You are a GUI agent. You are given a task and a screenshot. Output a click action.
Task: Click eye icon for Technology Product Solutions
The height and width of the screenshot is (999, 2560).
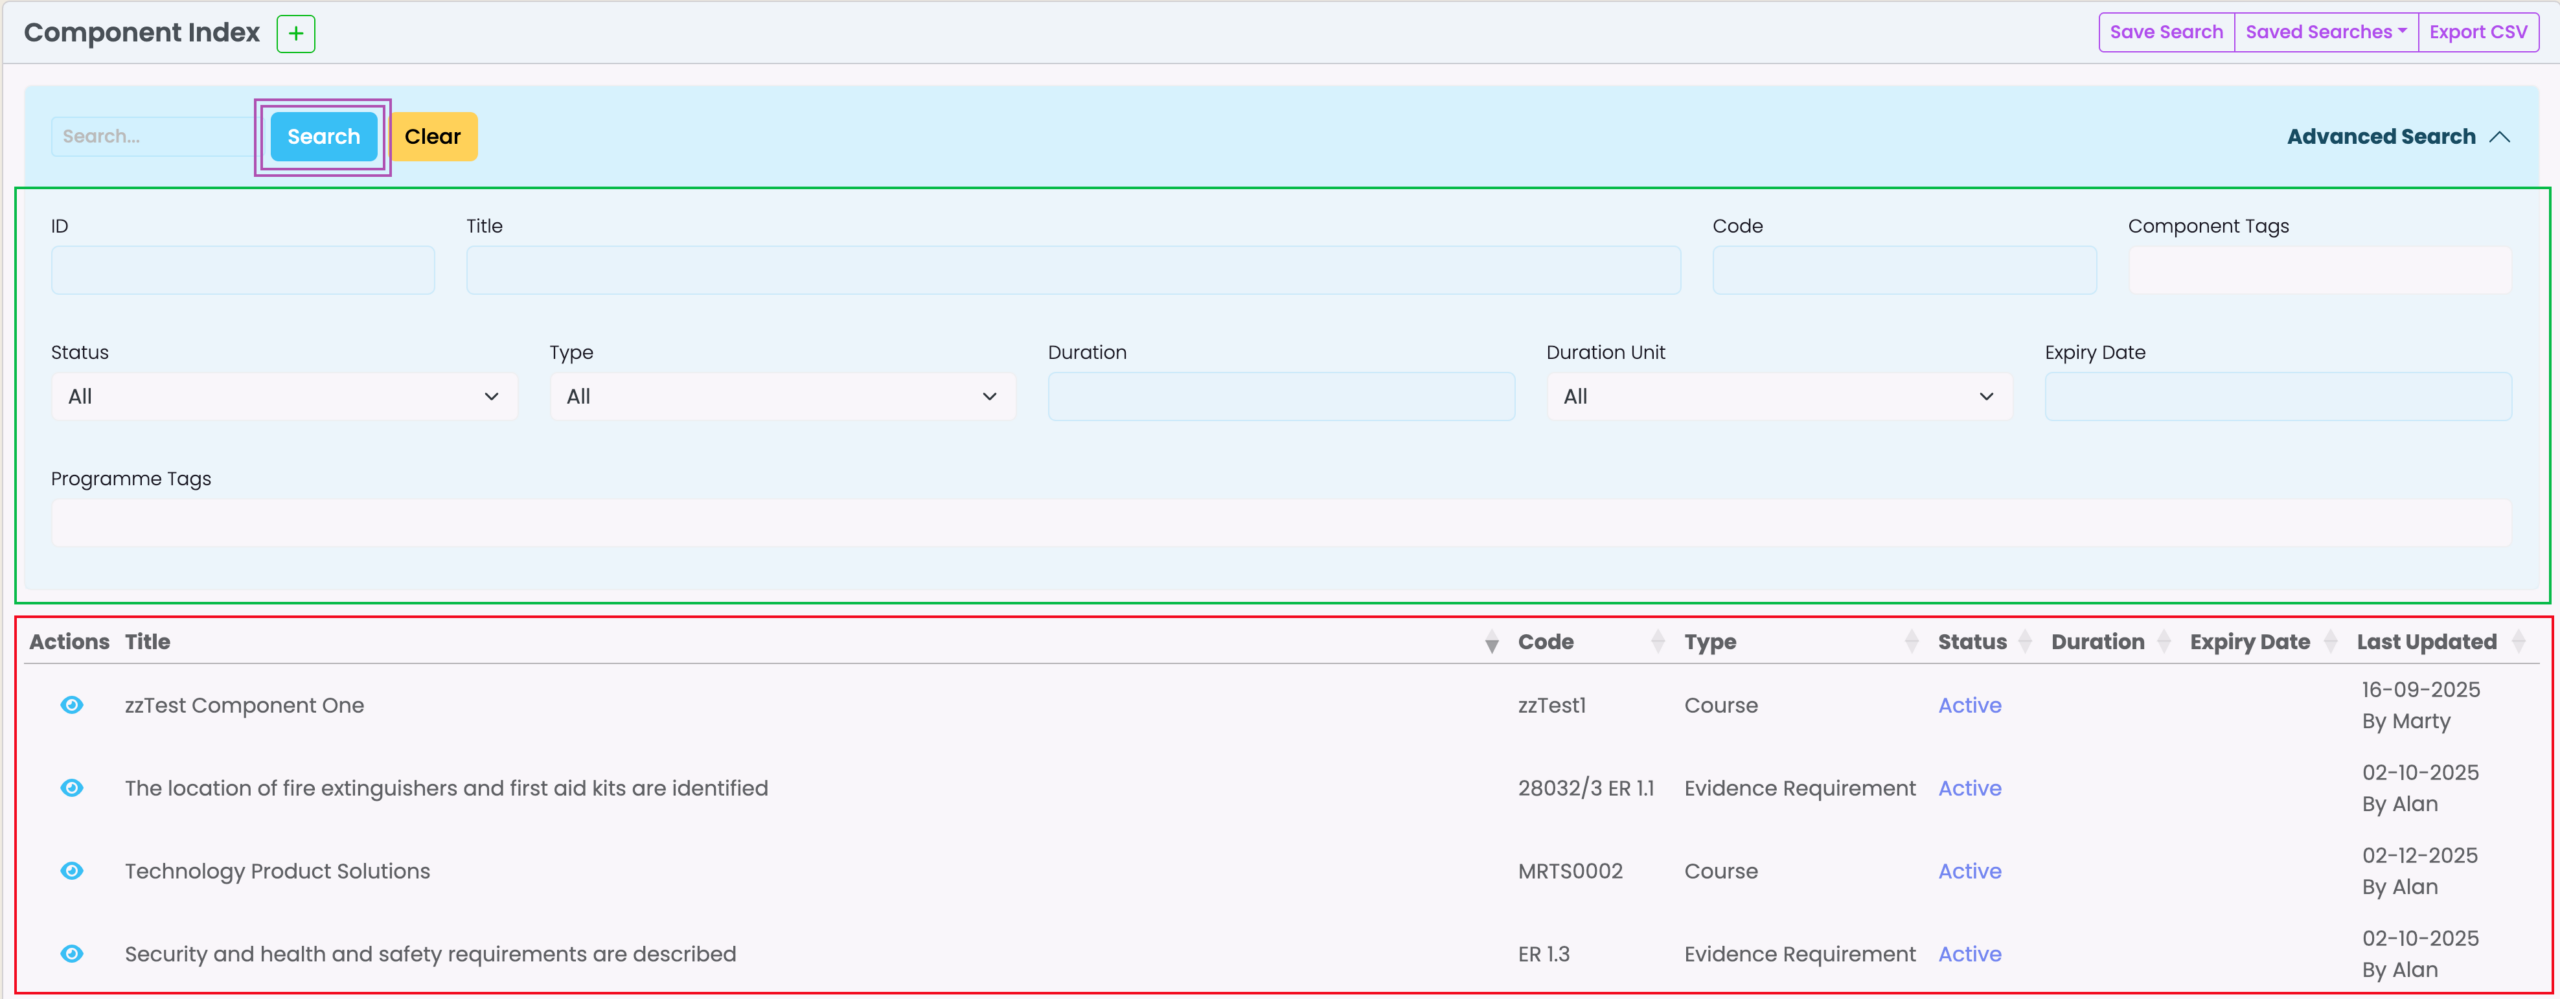[x=72, y=871]
